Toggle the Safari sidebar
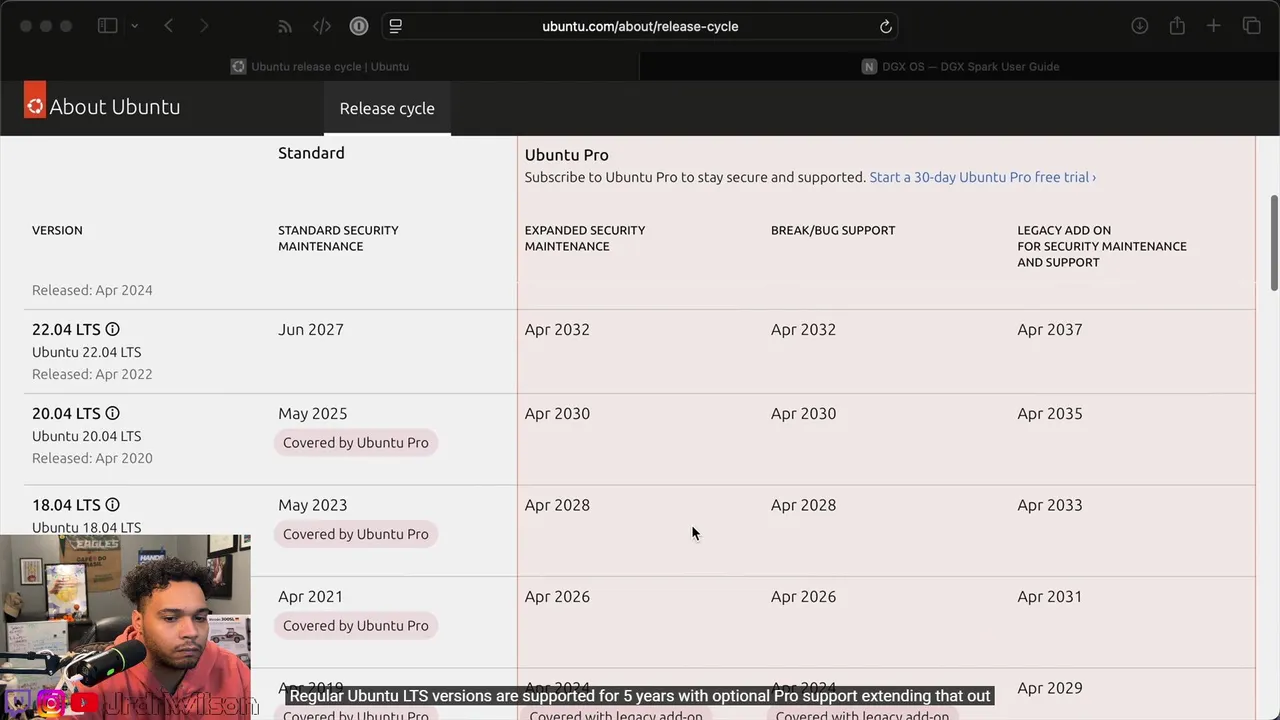This screenshot has width=1280, height=720. [x=107, y=26]
